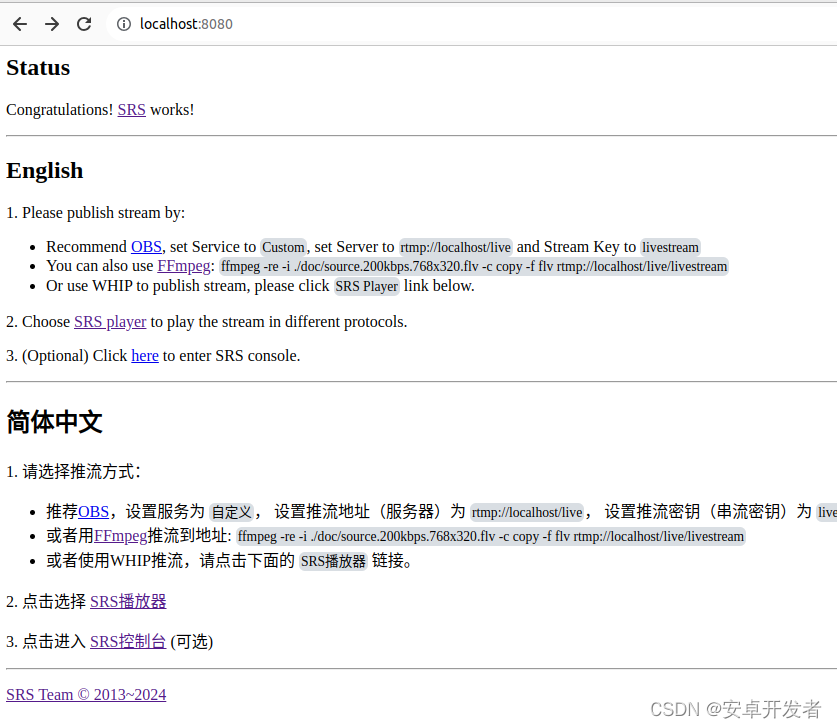
Task: Click the English rtmp://localhost/live server code
Action: [x=455, y=247]
